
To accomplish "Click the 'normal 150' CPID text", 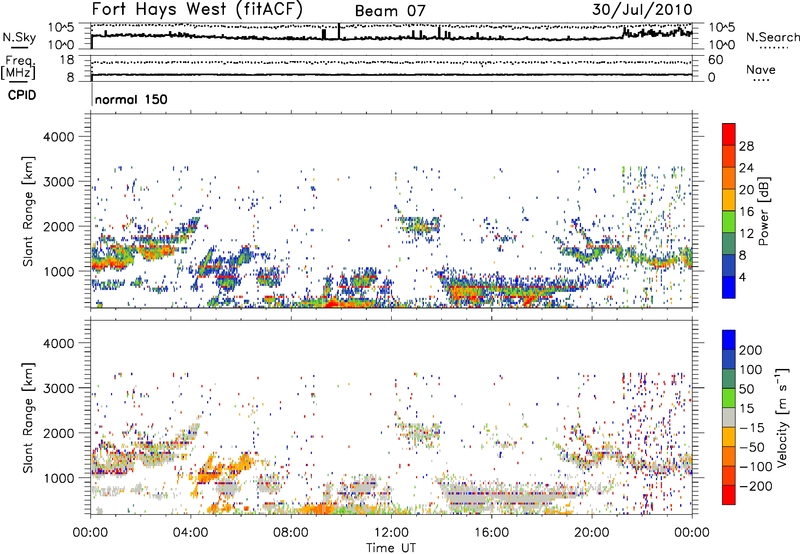I will pyautogui.click(x=131, y=99).
